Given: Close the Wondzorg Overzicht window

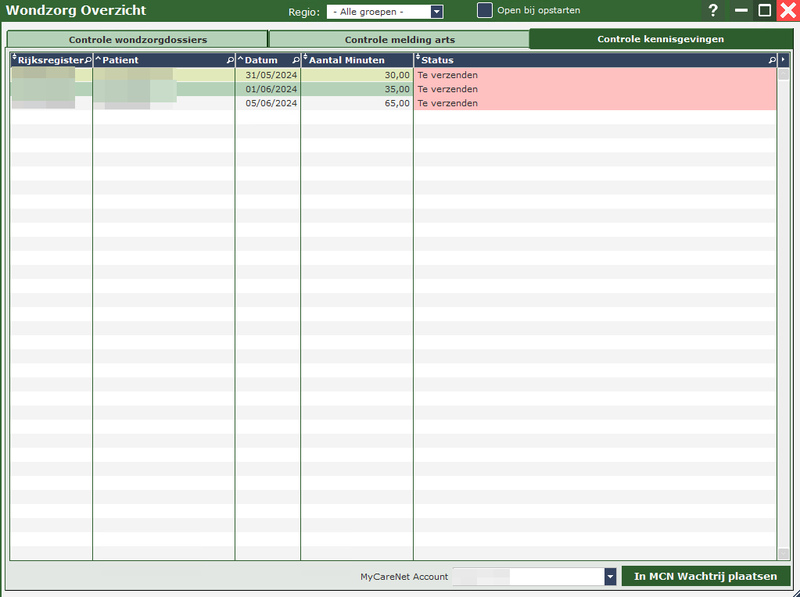Looking at the screenshot, I should click(x=788, y=10).
